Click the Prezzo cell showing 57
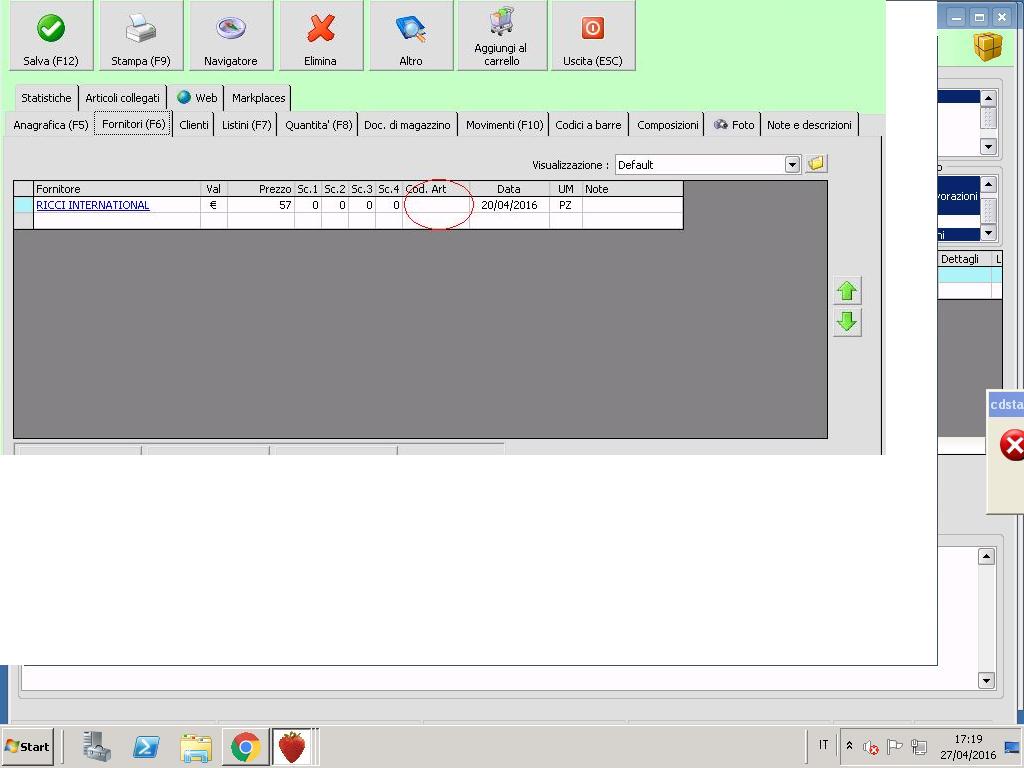 point(261,205)
